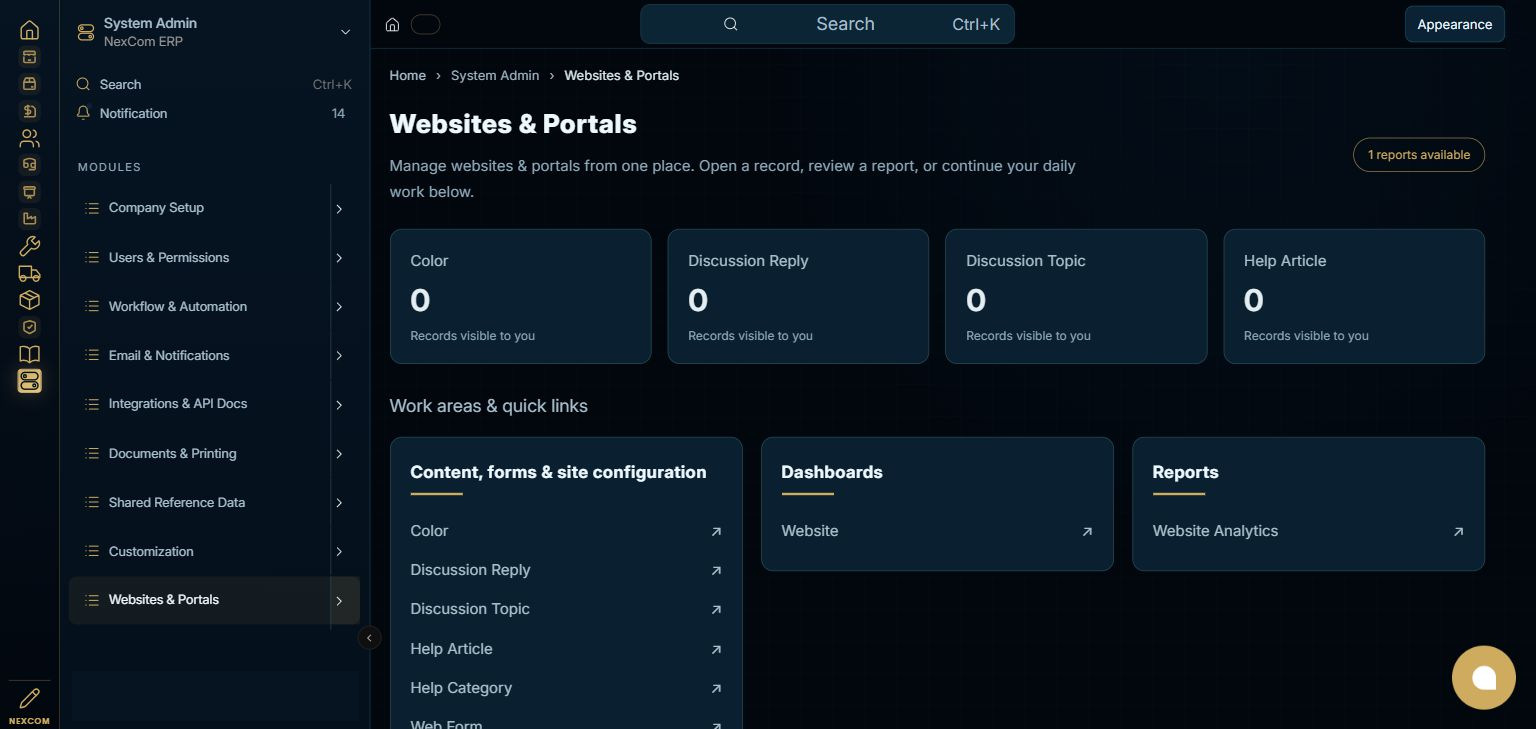Click the arrow icon next to Help Article
Image resolution: width=1536 pixels, height=729 pixels.
coord(716,650)
